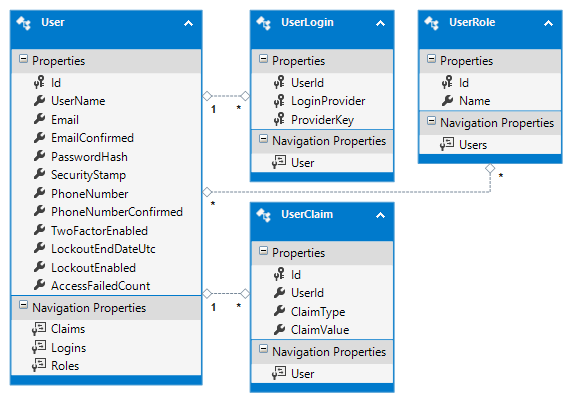
Task: Collapse the UserRole entity using the chevron
Action: pyautogui.click(x=548, y=24)
